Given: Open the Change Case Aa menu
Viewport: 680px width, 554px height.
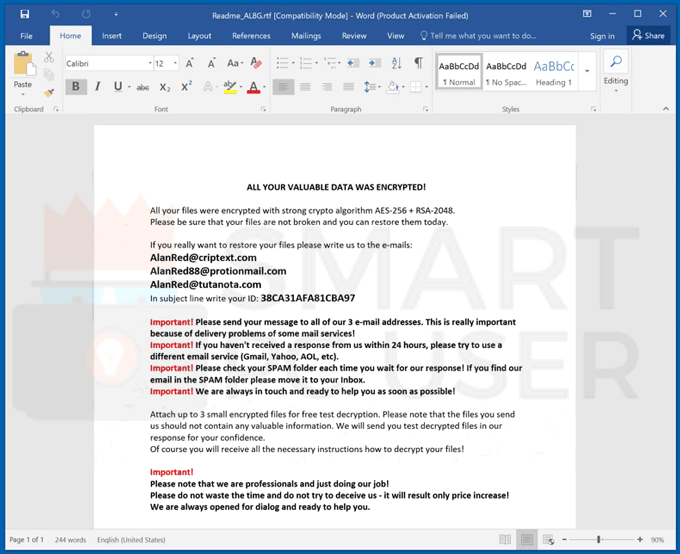Looking at the screenshot, I should pos(235,63).
